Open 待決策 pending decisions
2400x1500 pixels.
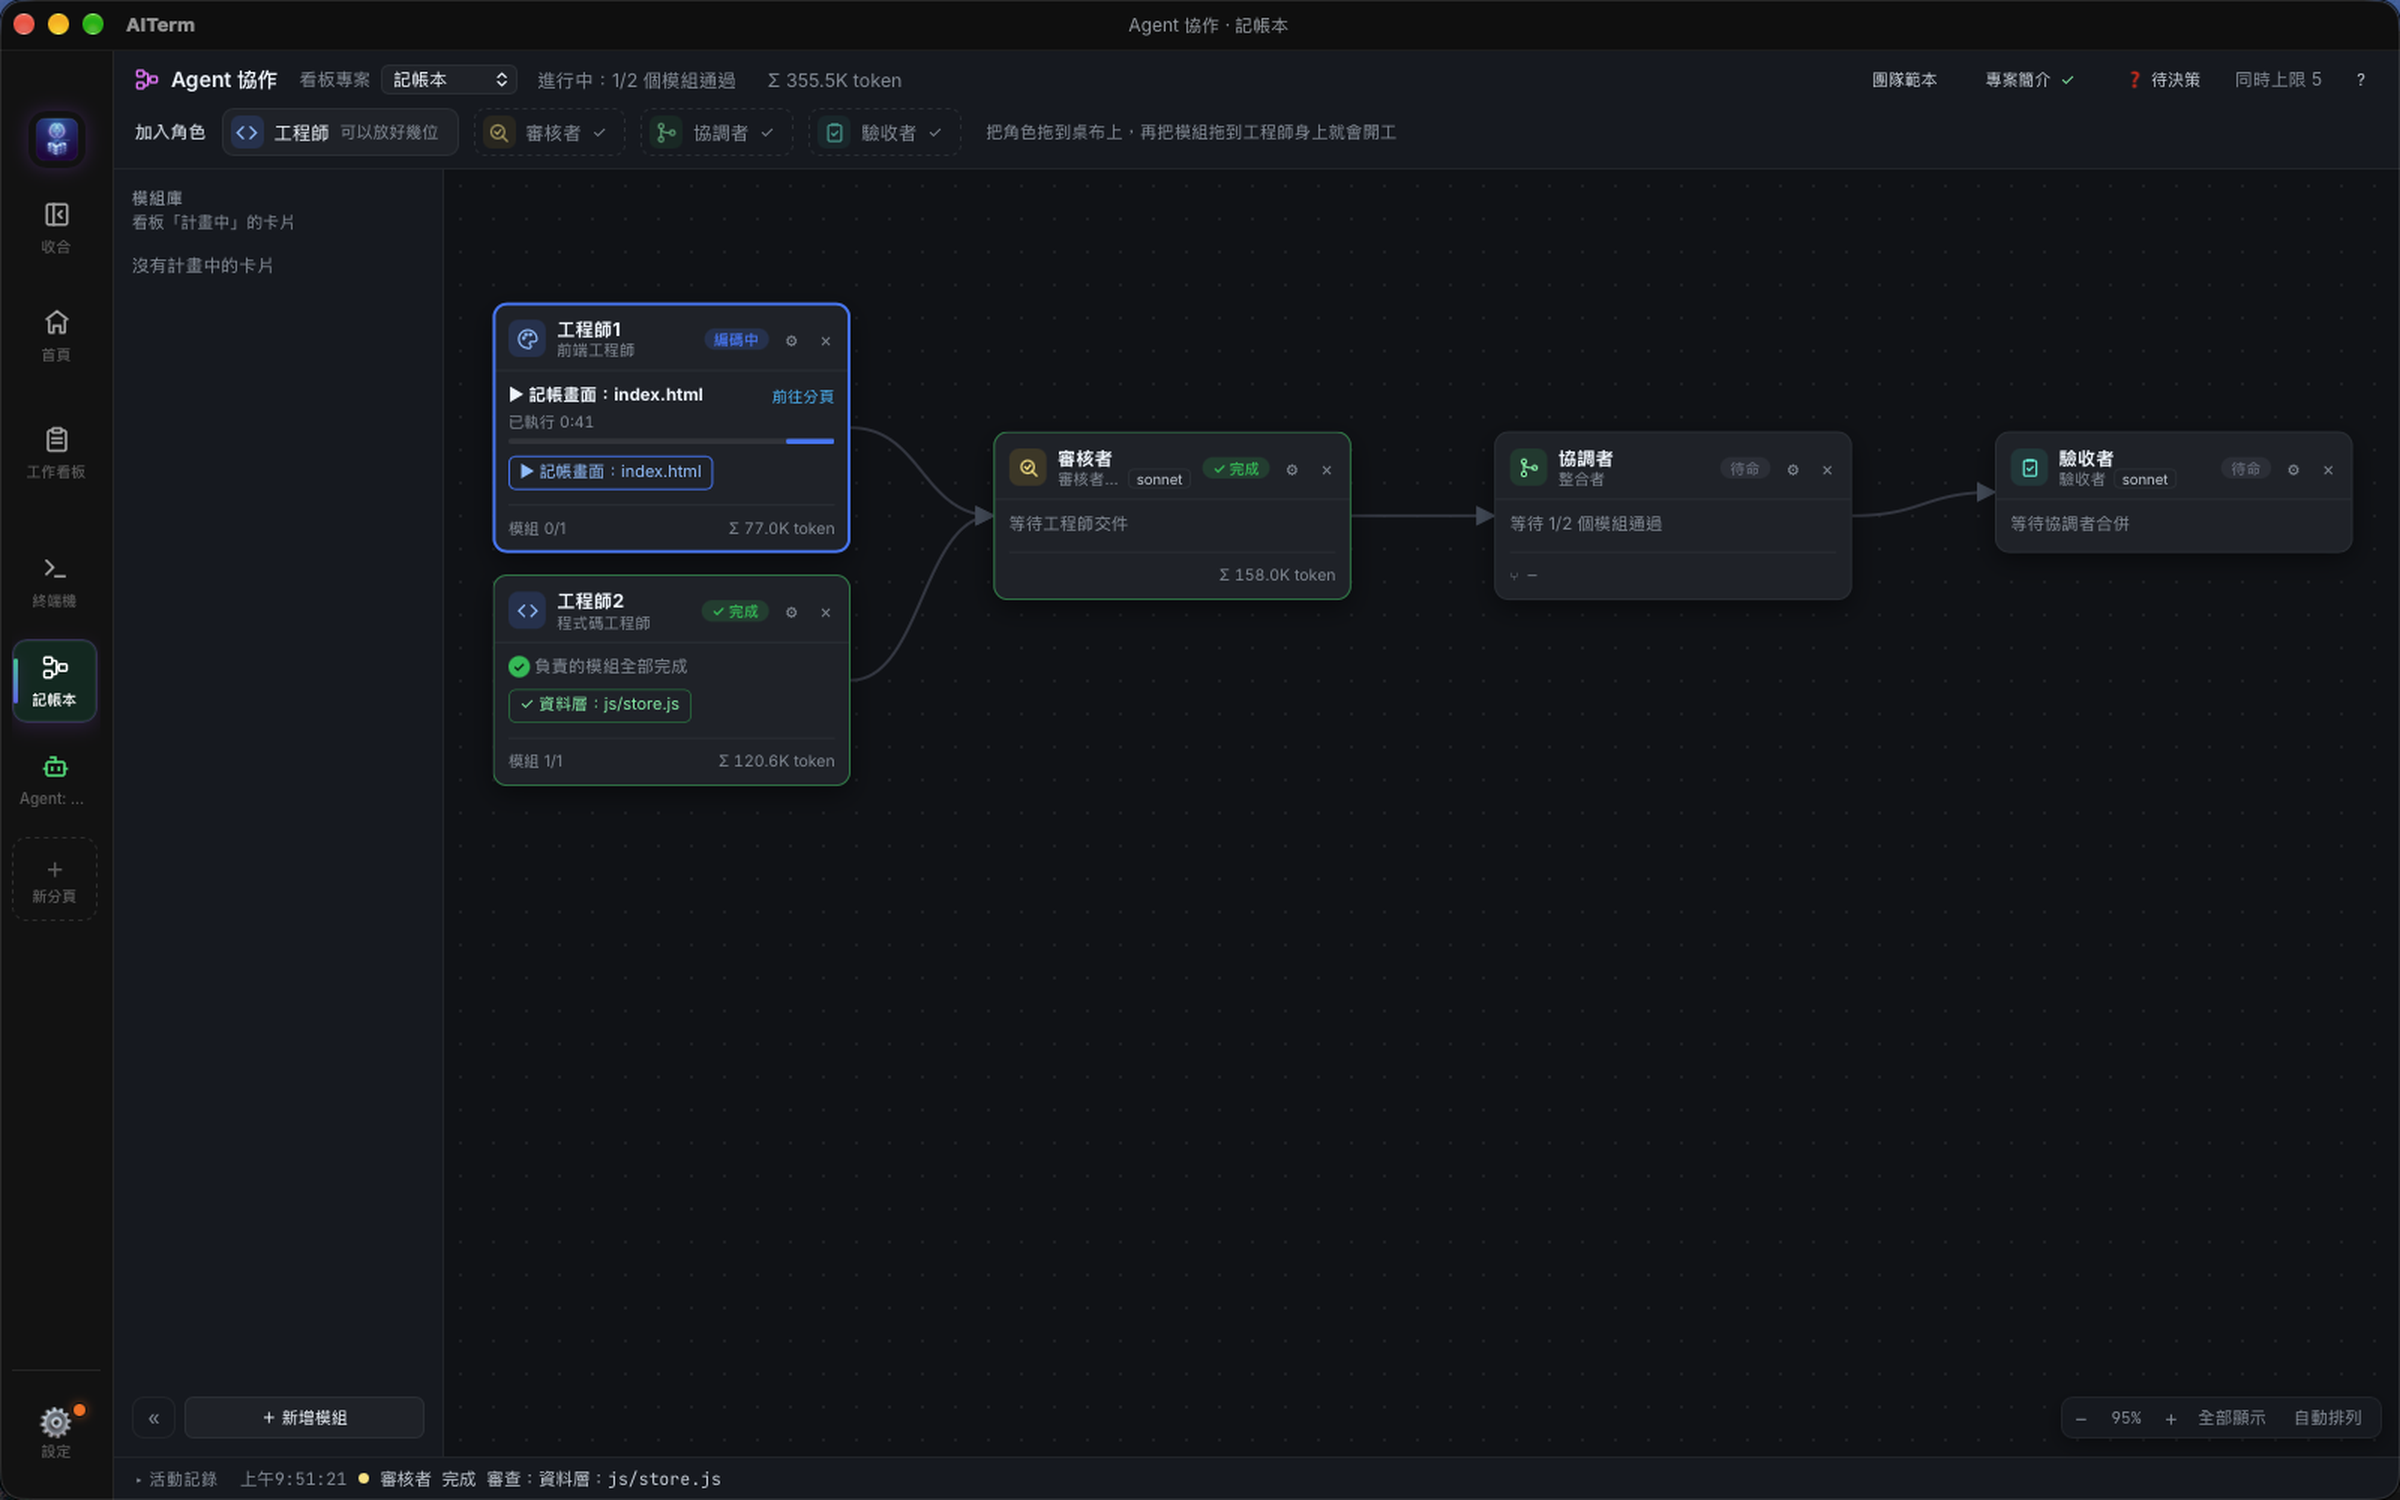click(x=2163, y=80)
